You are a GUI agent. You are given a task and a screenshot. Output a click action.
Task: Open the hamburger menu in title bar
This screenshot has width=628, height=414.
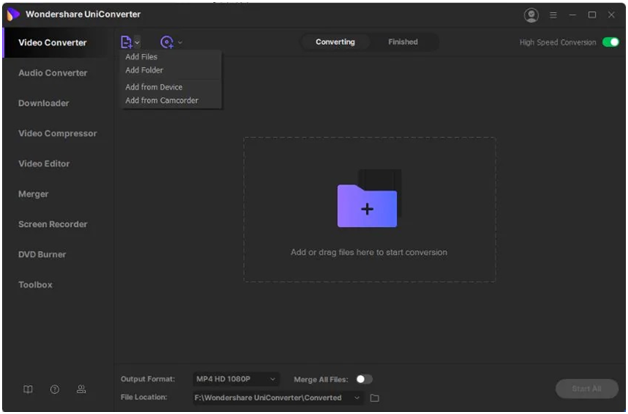pos(553,15)
